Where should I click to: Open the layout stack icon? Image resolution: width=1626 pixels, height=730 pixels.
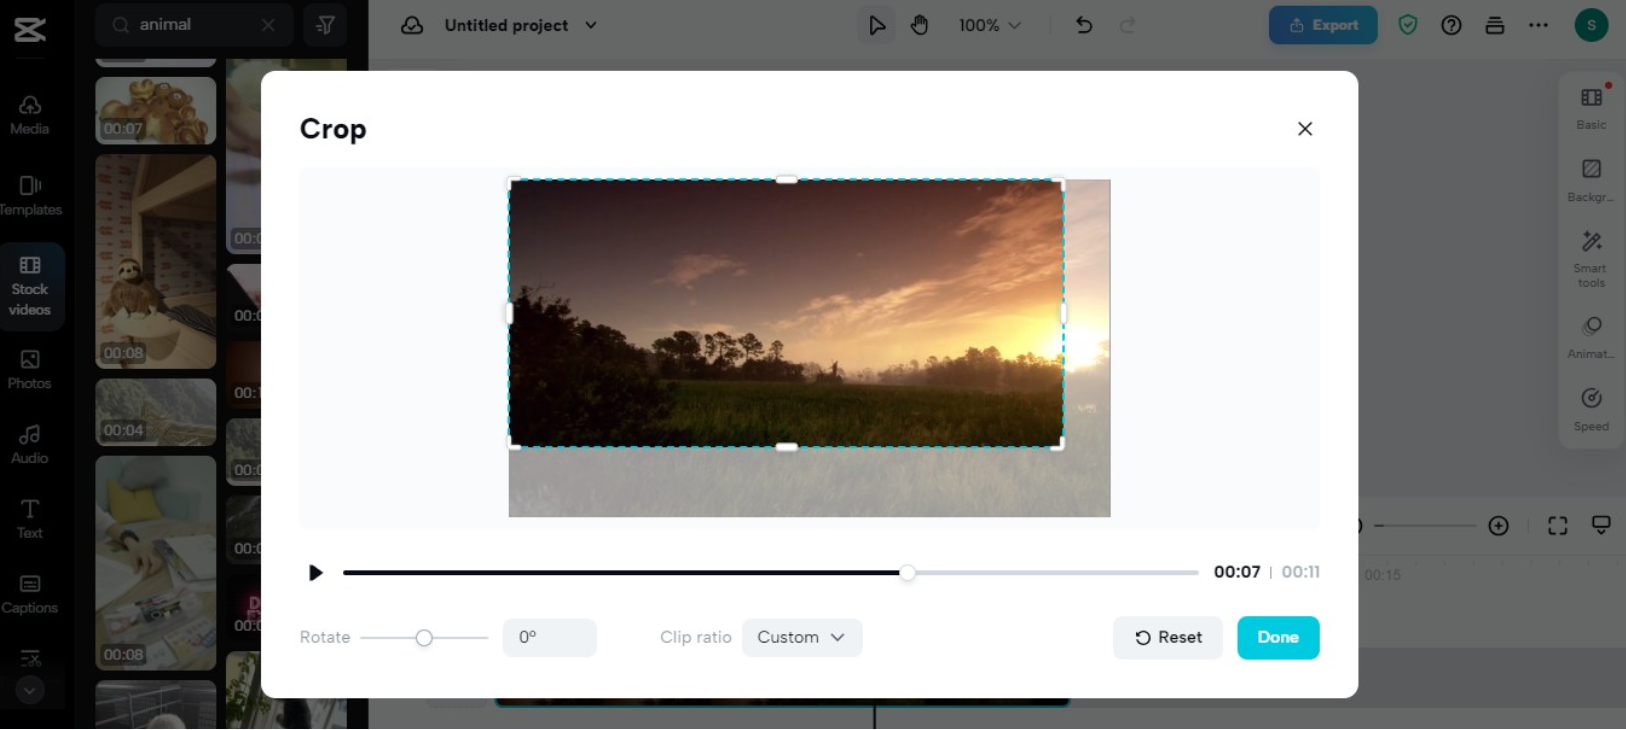[x=1495, y=25]
